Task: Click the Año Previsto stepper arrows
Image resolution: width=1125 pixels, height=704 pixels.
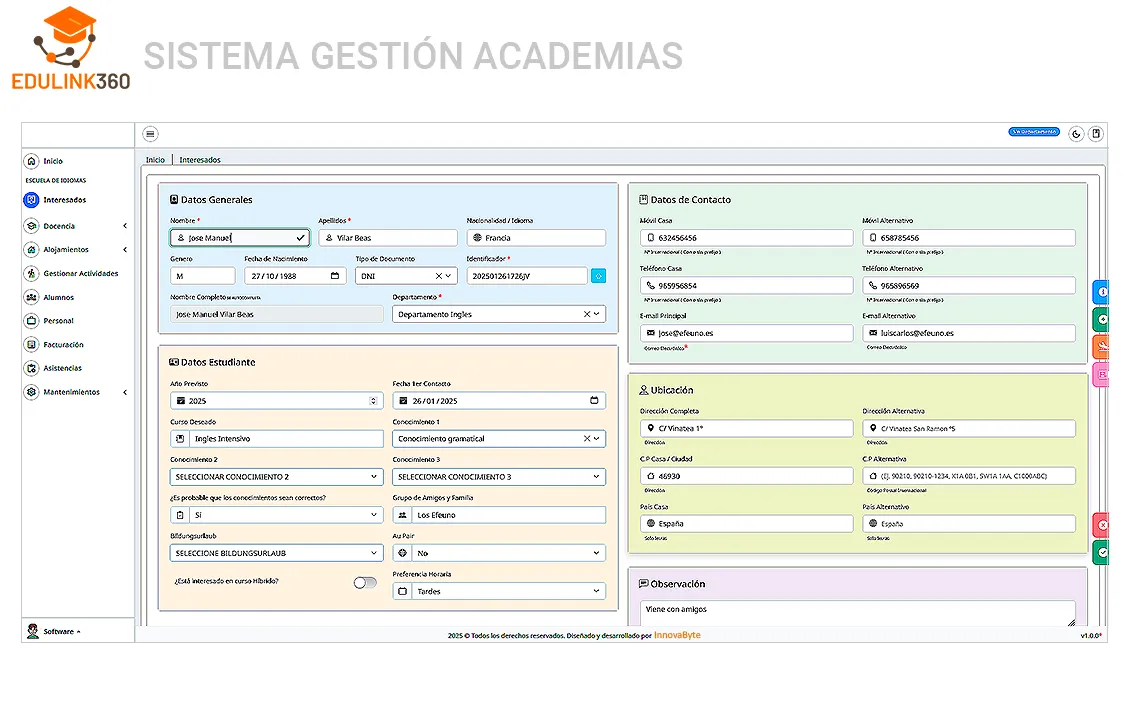Action: [x=373, y=401]
